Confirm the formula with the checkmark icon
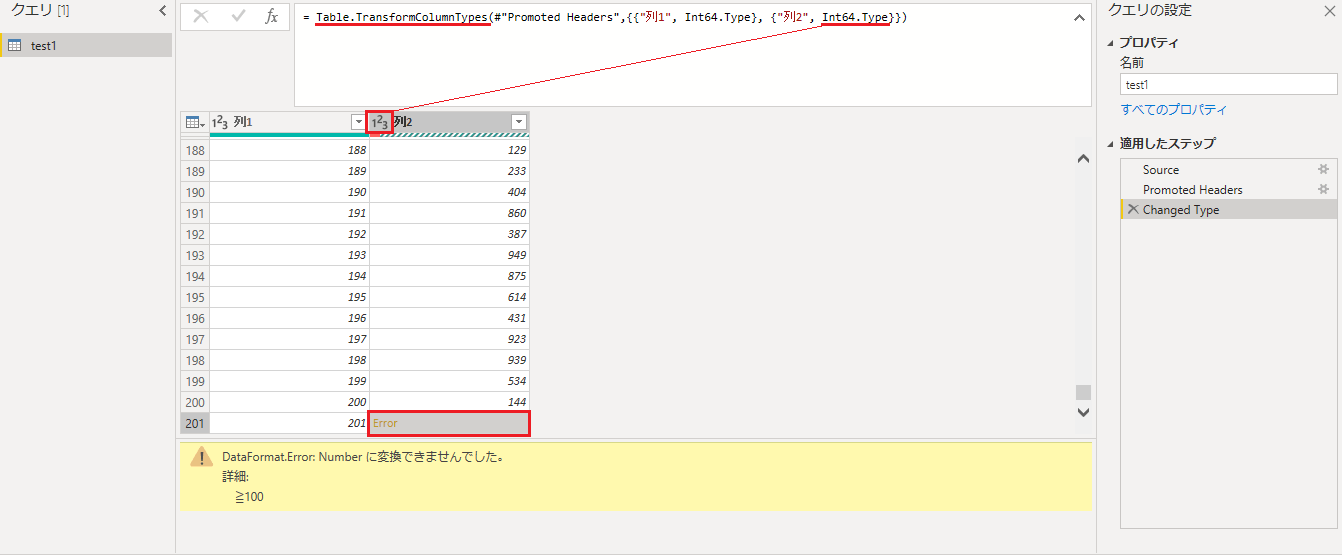Image resolution: width=1342 pixels, height=555 pixels. click(238, 16)
